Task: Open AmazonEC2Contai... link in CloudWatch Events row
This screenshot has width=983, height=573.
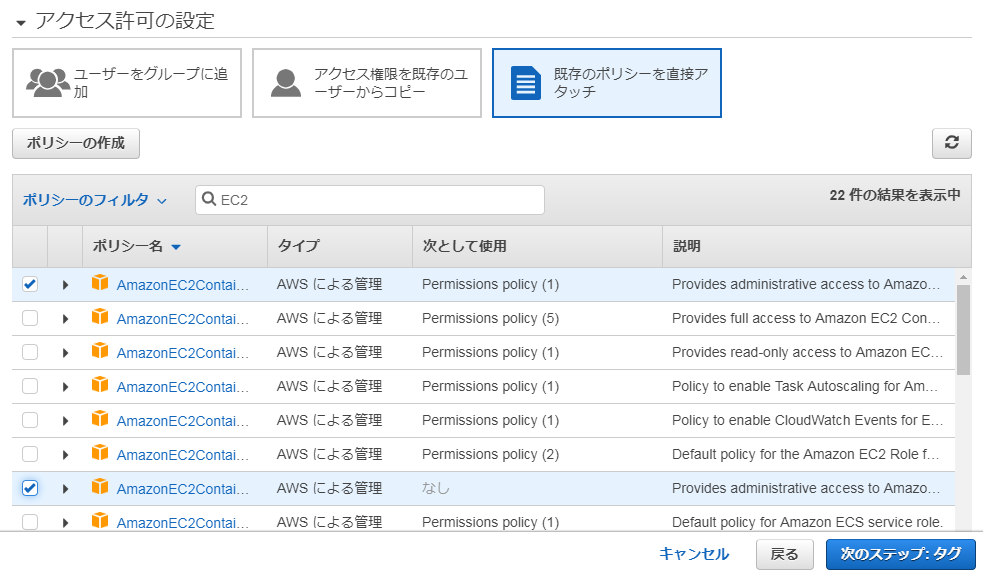Action: [x=182, y=421]
